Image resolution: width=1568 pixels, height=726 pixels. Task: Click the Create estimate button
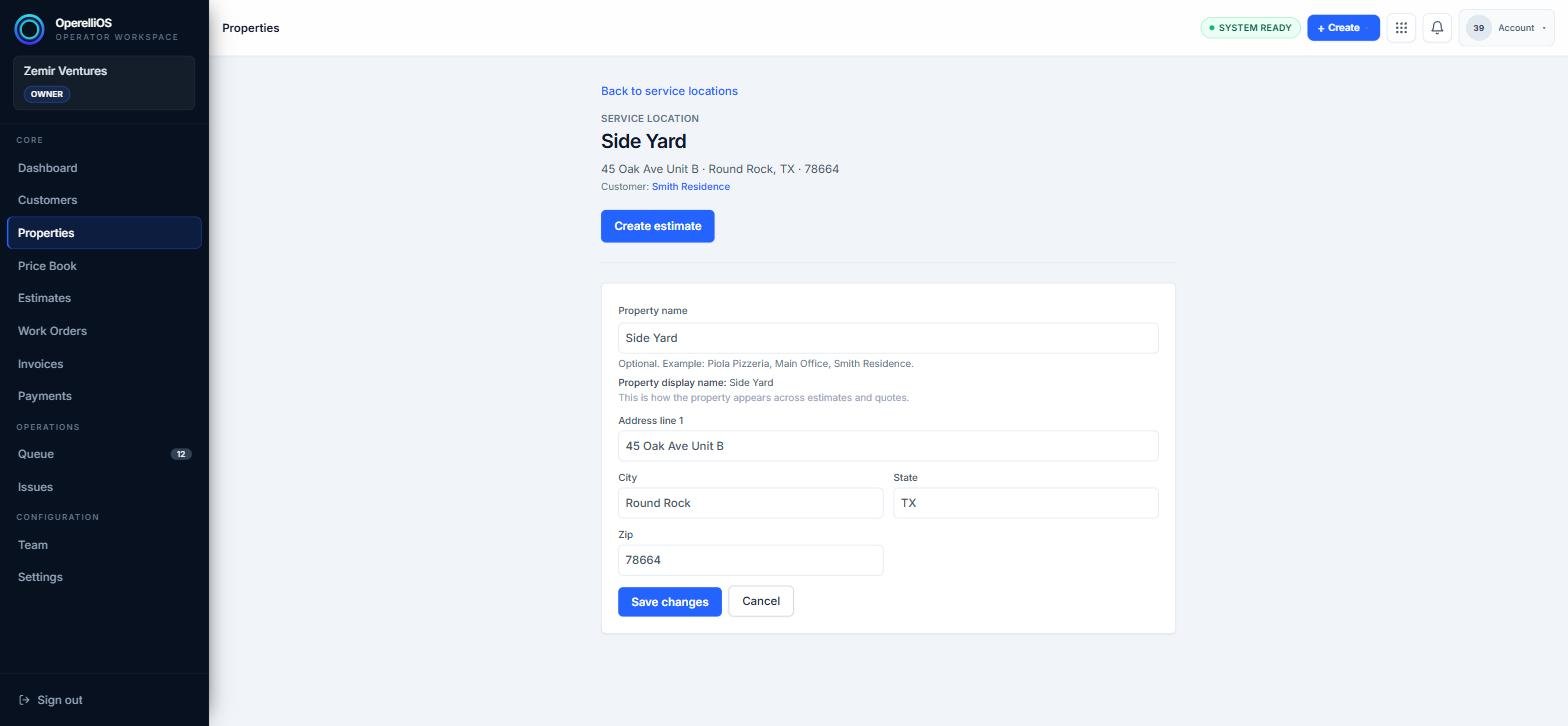[658, 226]
